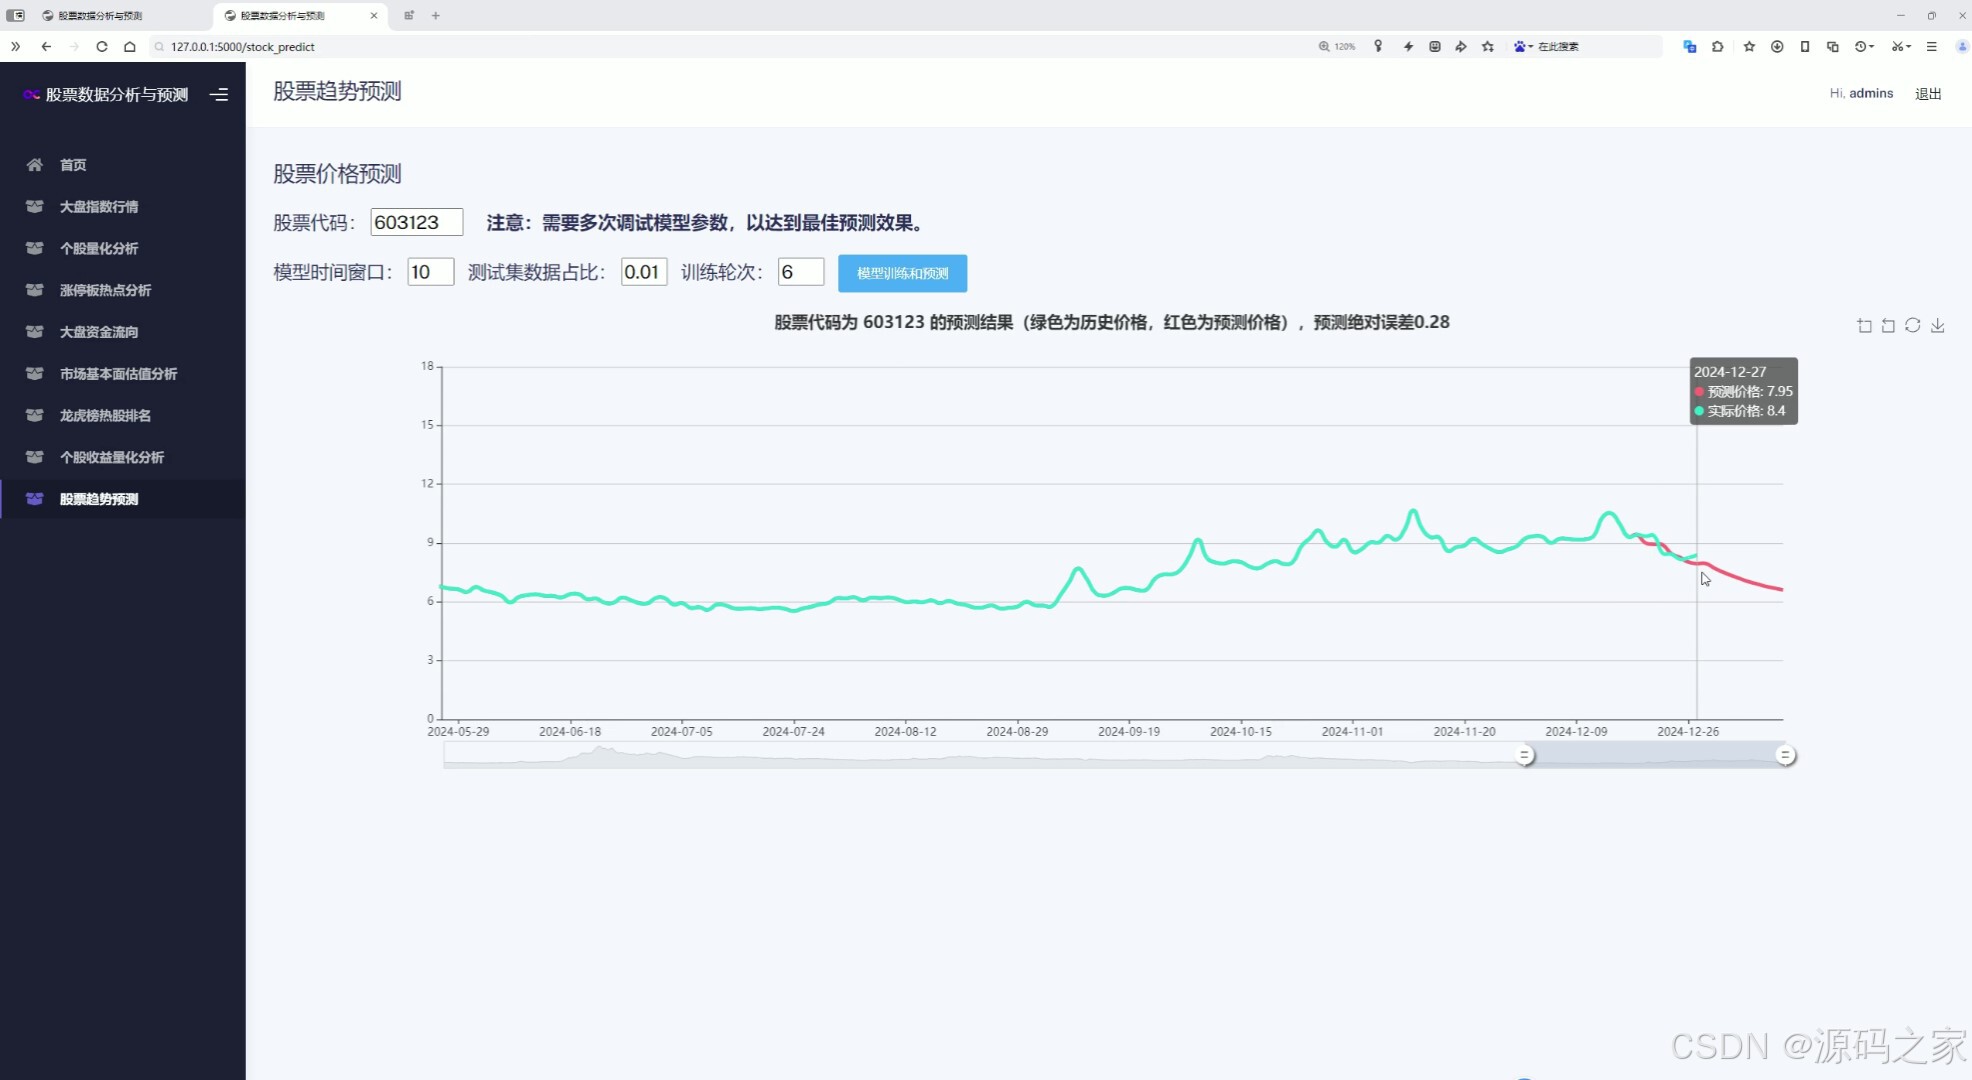The height and width of the screenshot is (1080, 1972).
Task: Click the left data zoom slider handle
Action: coord(1524,756)
